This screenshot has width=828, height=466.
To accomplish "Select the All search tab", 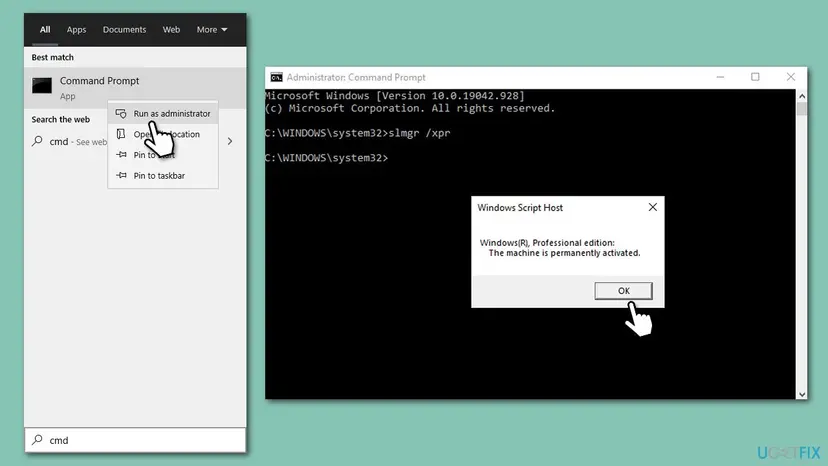I will point(45,30).
